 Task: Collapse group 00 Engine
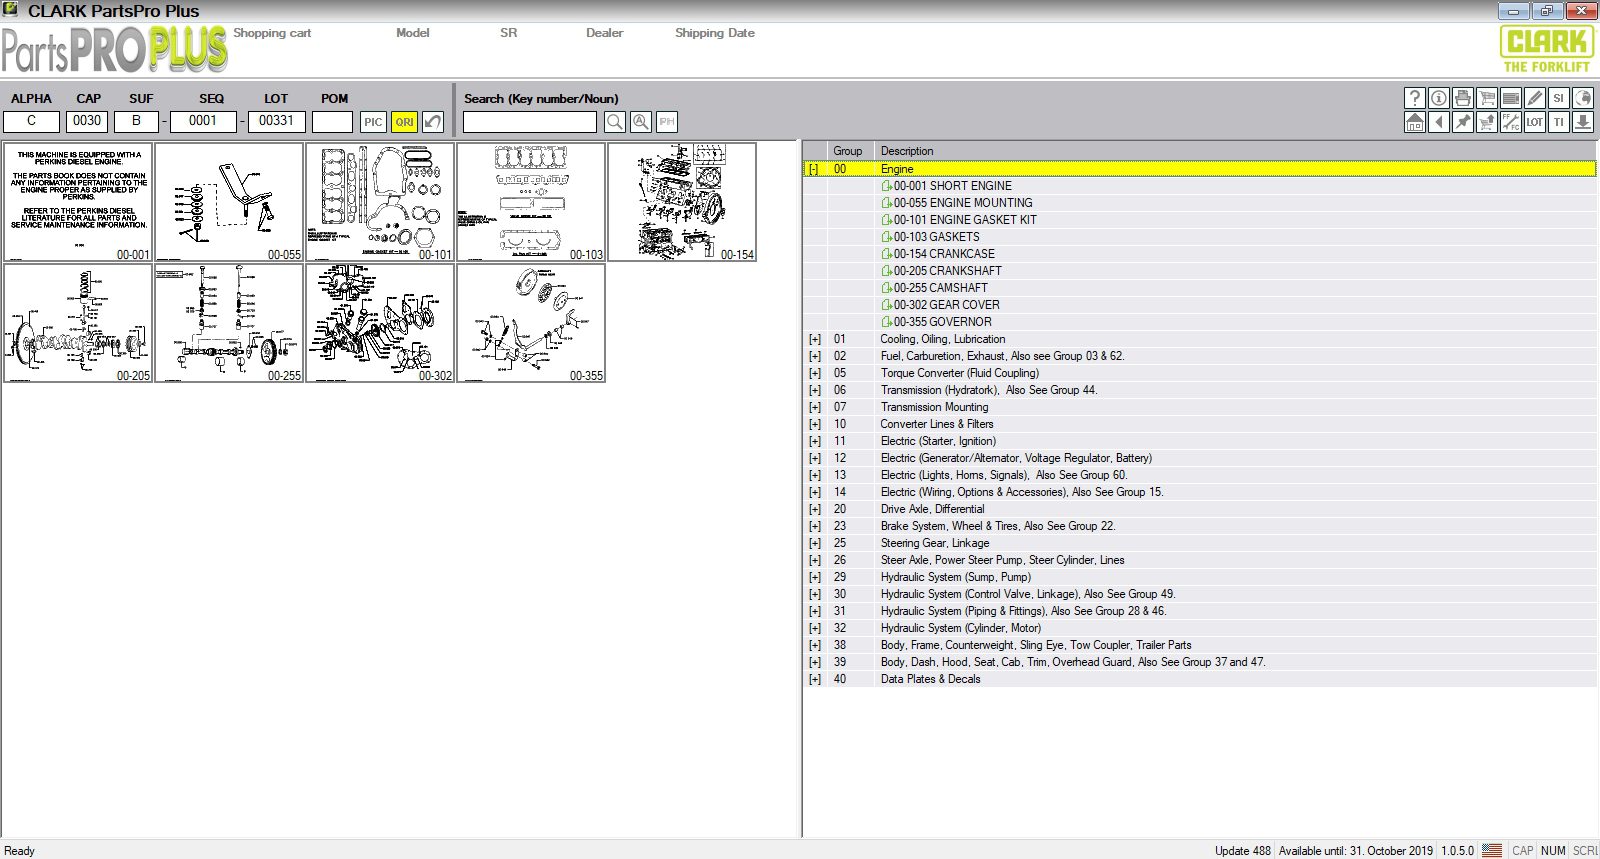click(x=814, y=169)
